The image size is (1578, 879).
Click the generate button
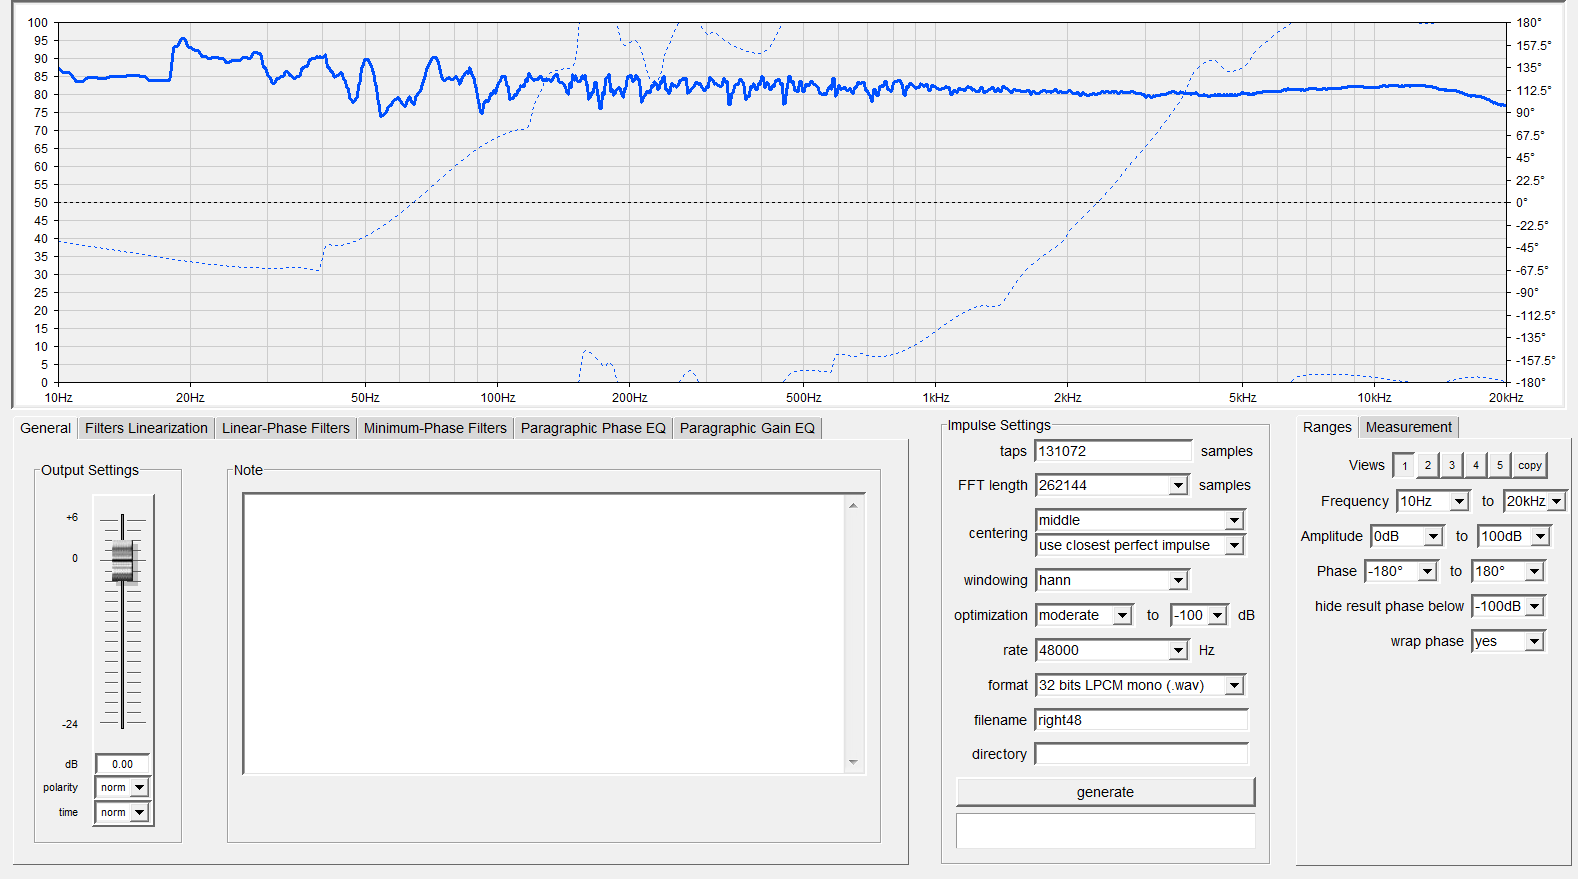[1105, 792]
